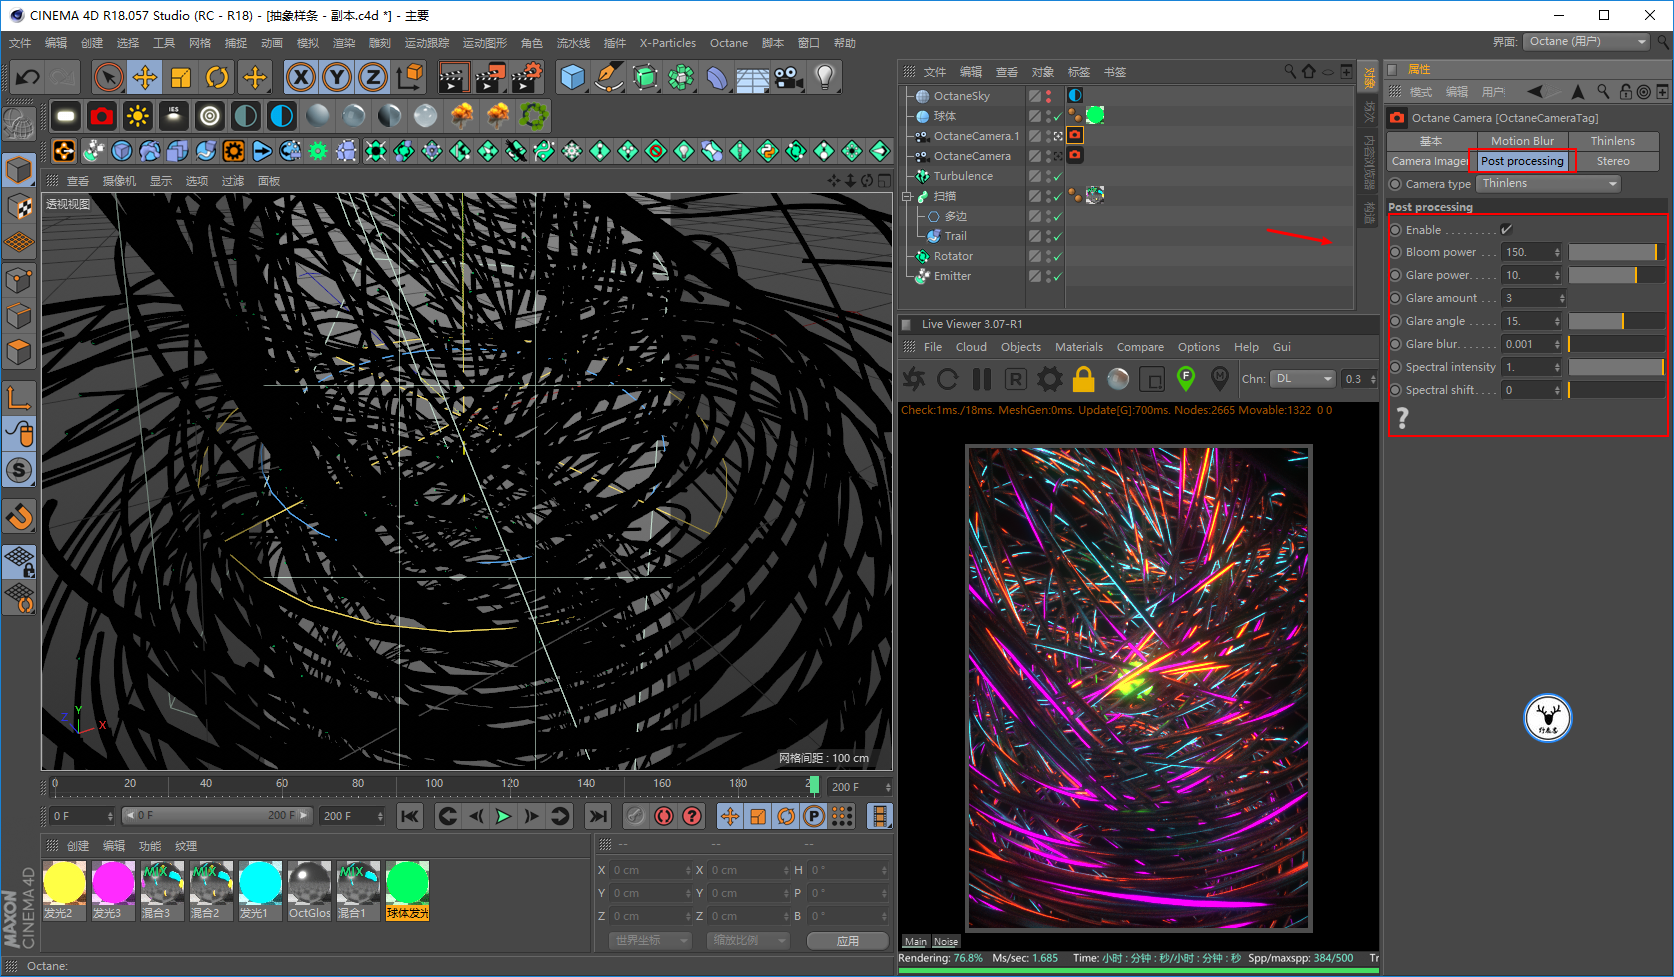Switch Live Viewer to the Noise tab
Image resolution: width=1674 pixels, height=977 pixels.
tap(946, 942)
